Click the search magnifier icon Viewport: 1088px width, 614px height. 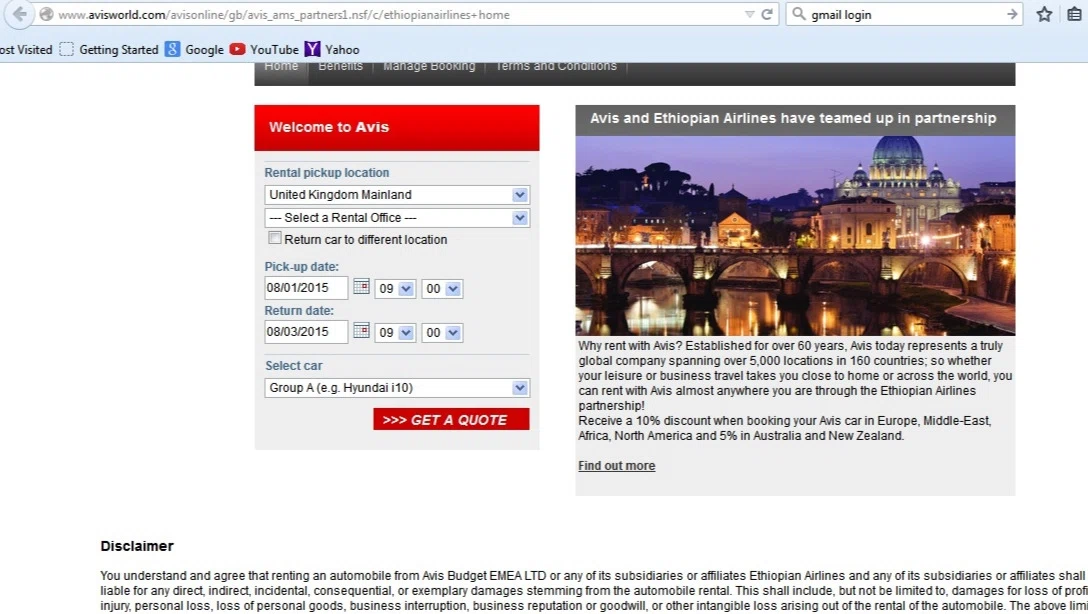click(x=799, y=14)
